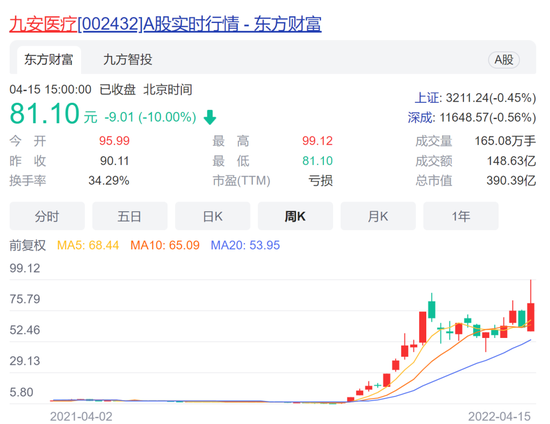This screenshot has width=550, height=424.
Task: Select the 月K chart tab
Action: (x=378, y=216)
